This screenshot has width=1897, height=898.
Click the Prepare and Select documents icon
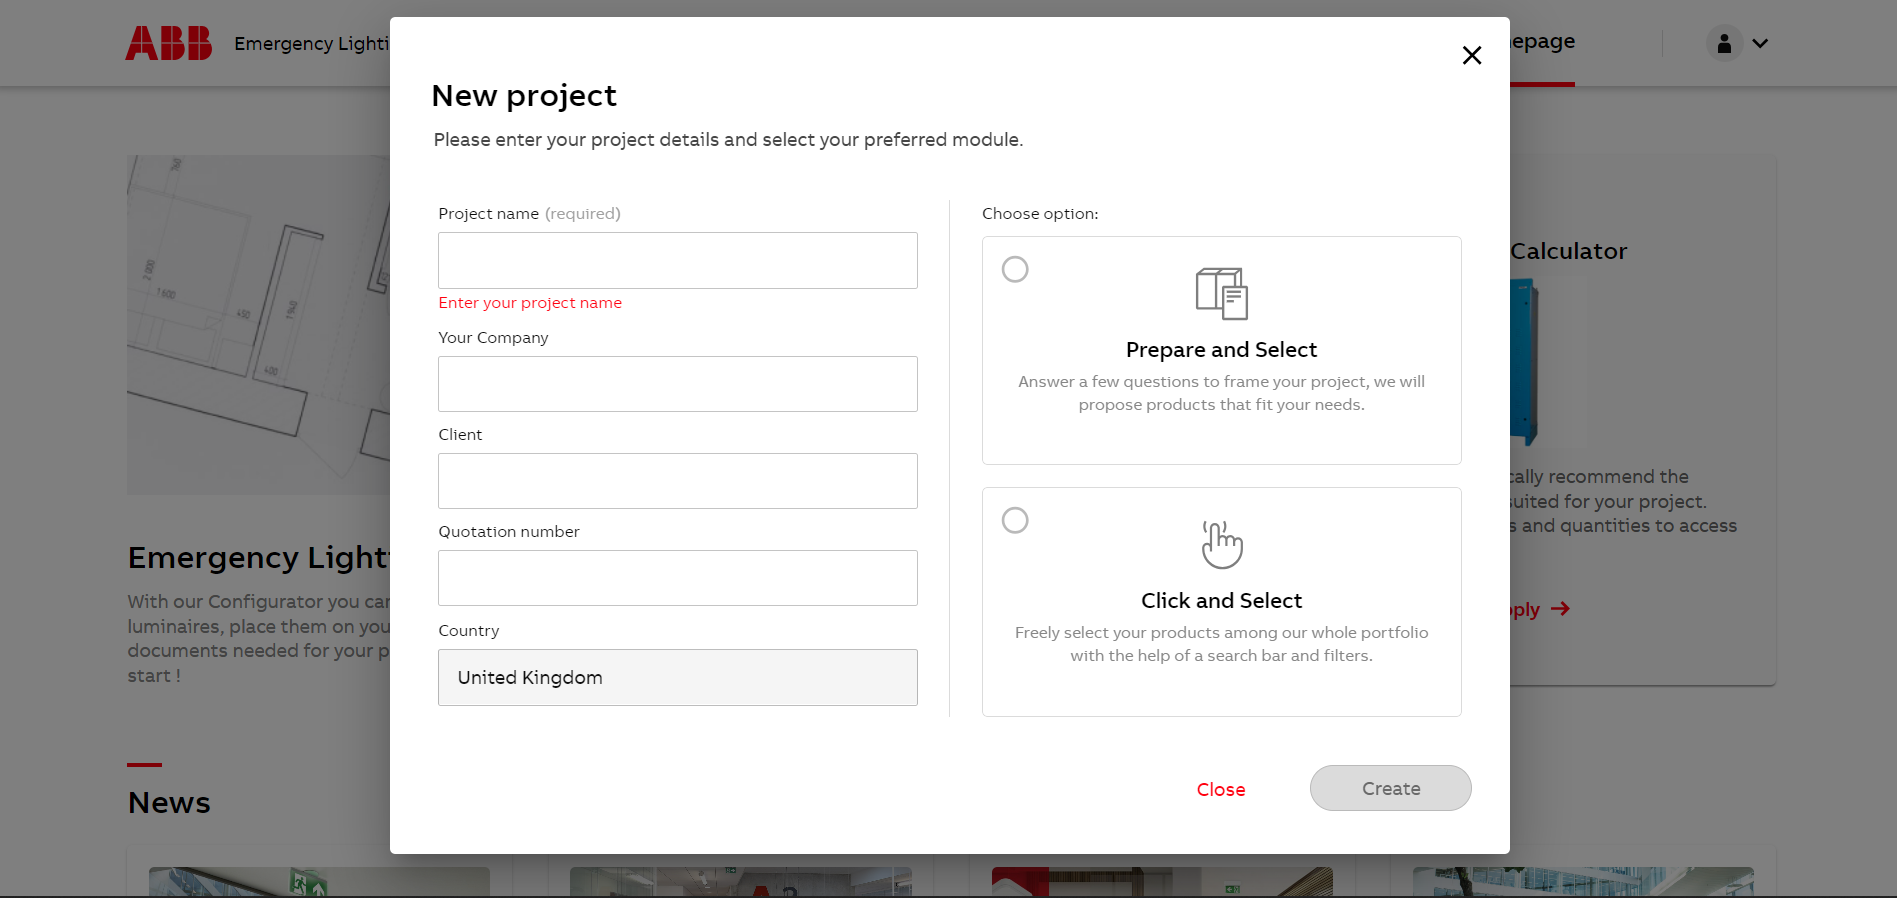click(1221, 293)
